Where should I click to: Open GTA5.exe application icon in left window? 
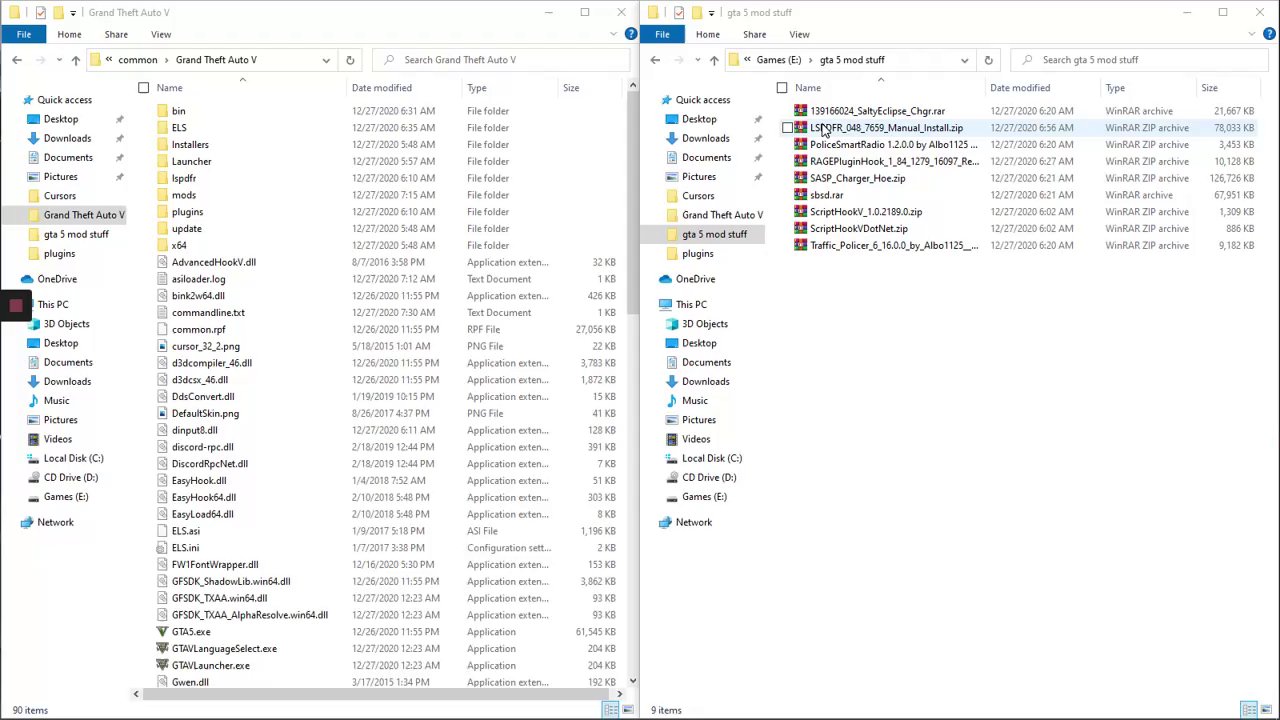pyautogui.click(x=162, y=632)
